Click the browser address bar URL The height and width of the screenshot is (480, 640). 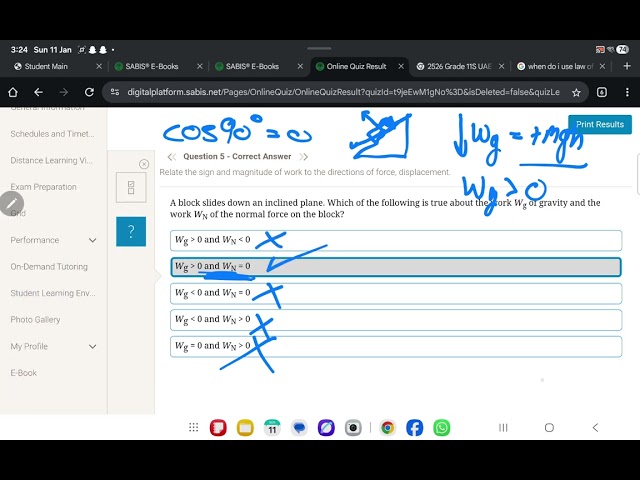point(340,92)
